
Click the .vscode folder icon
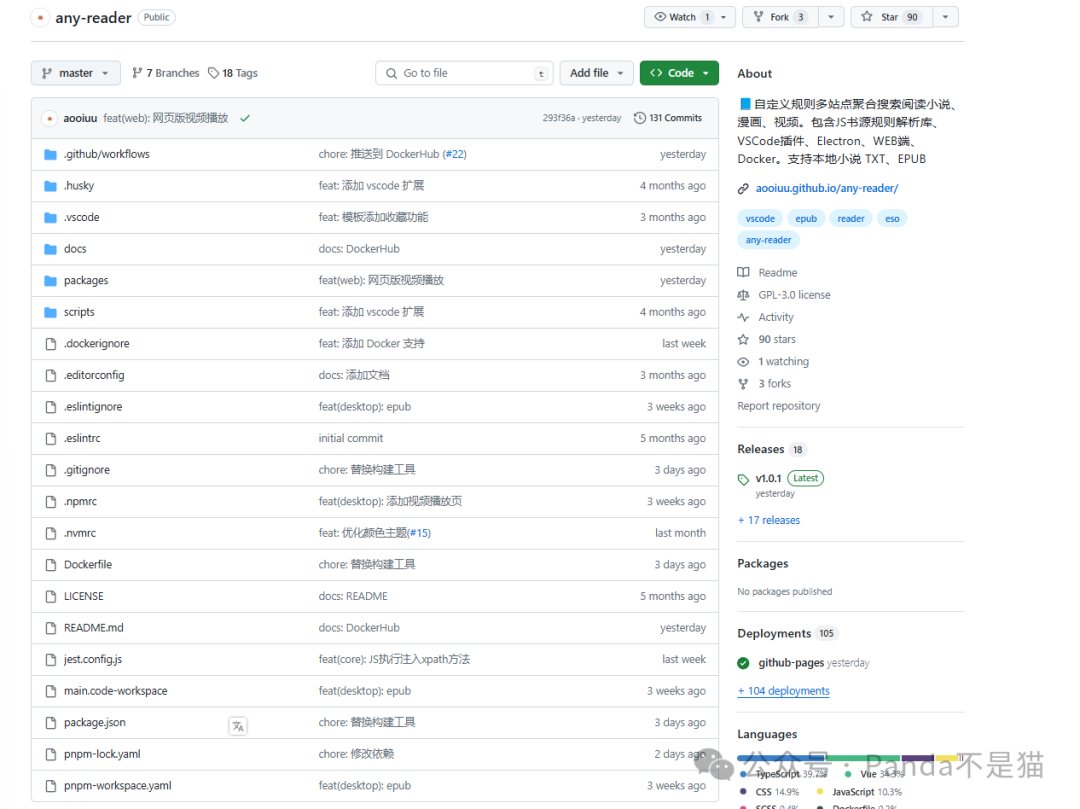(50, 218)
